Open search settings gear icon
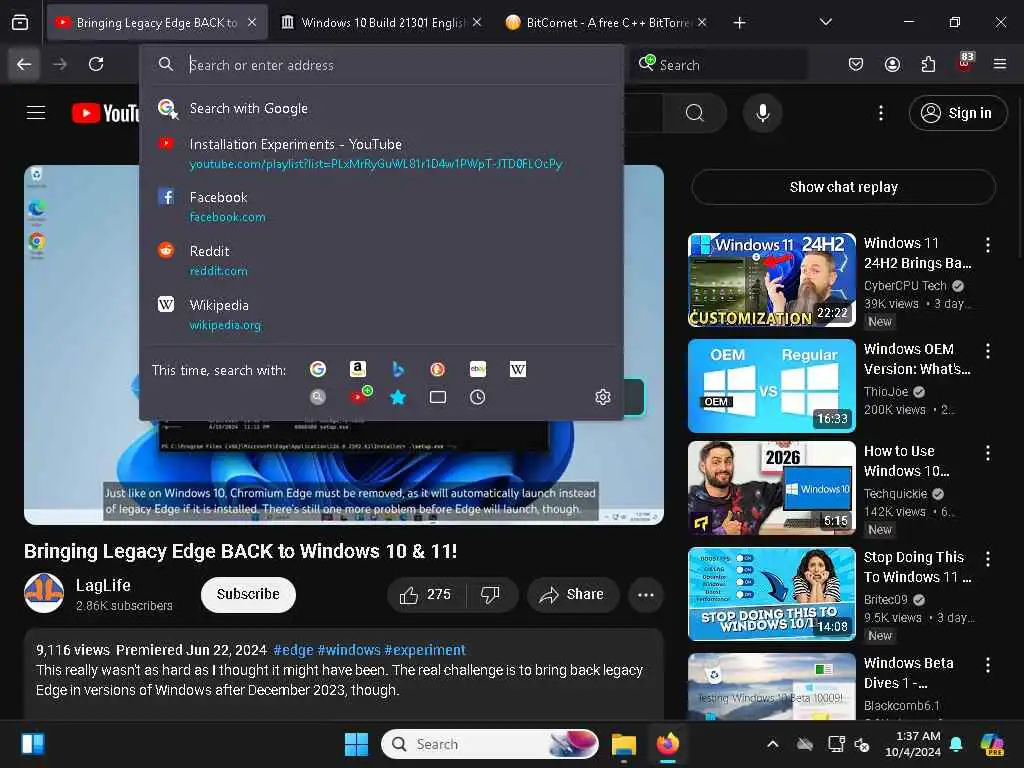The width and height of the screenshot is (1024, 768). [603, 397]
